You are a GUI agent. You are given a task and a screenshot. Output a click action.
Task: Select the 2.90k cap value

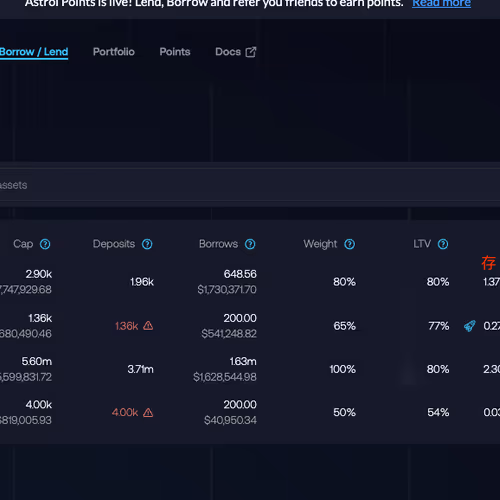39,274
